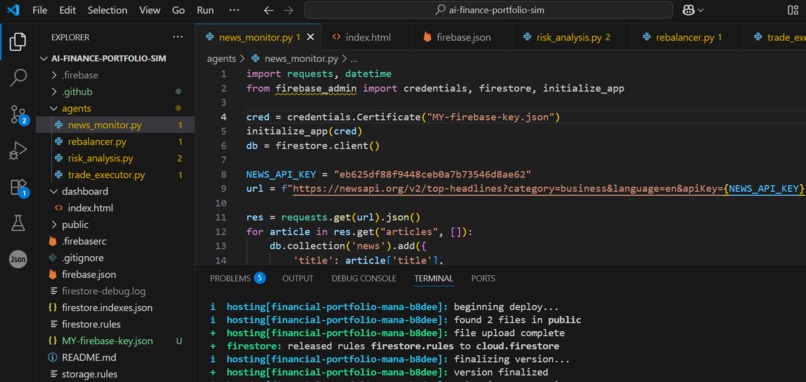Open the File menu

40,10
